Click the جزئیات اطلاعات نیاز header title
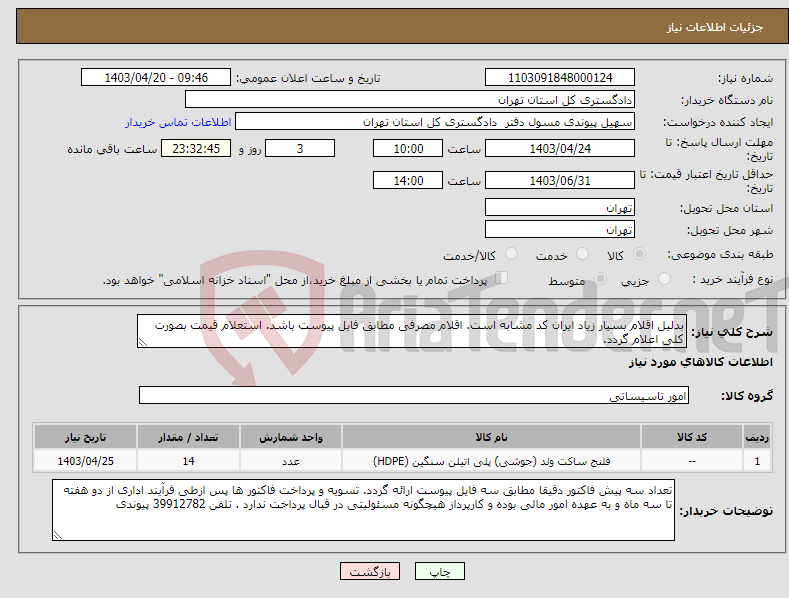 (x=715, y=27)
